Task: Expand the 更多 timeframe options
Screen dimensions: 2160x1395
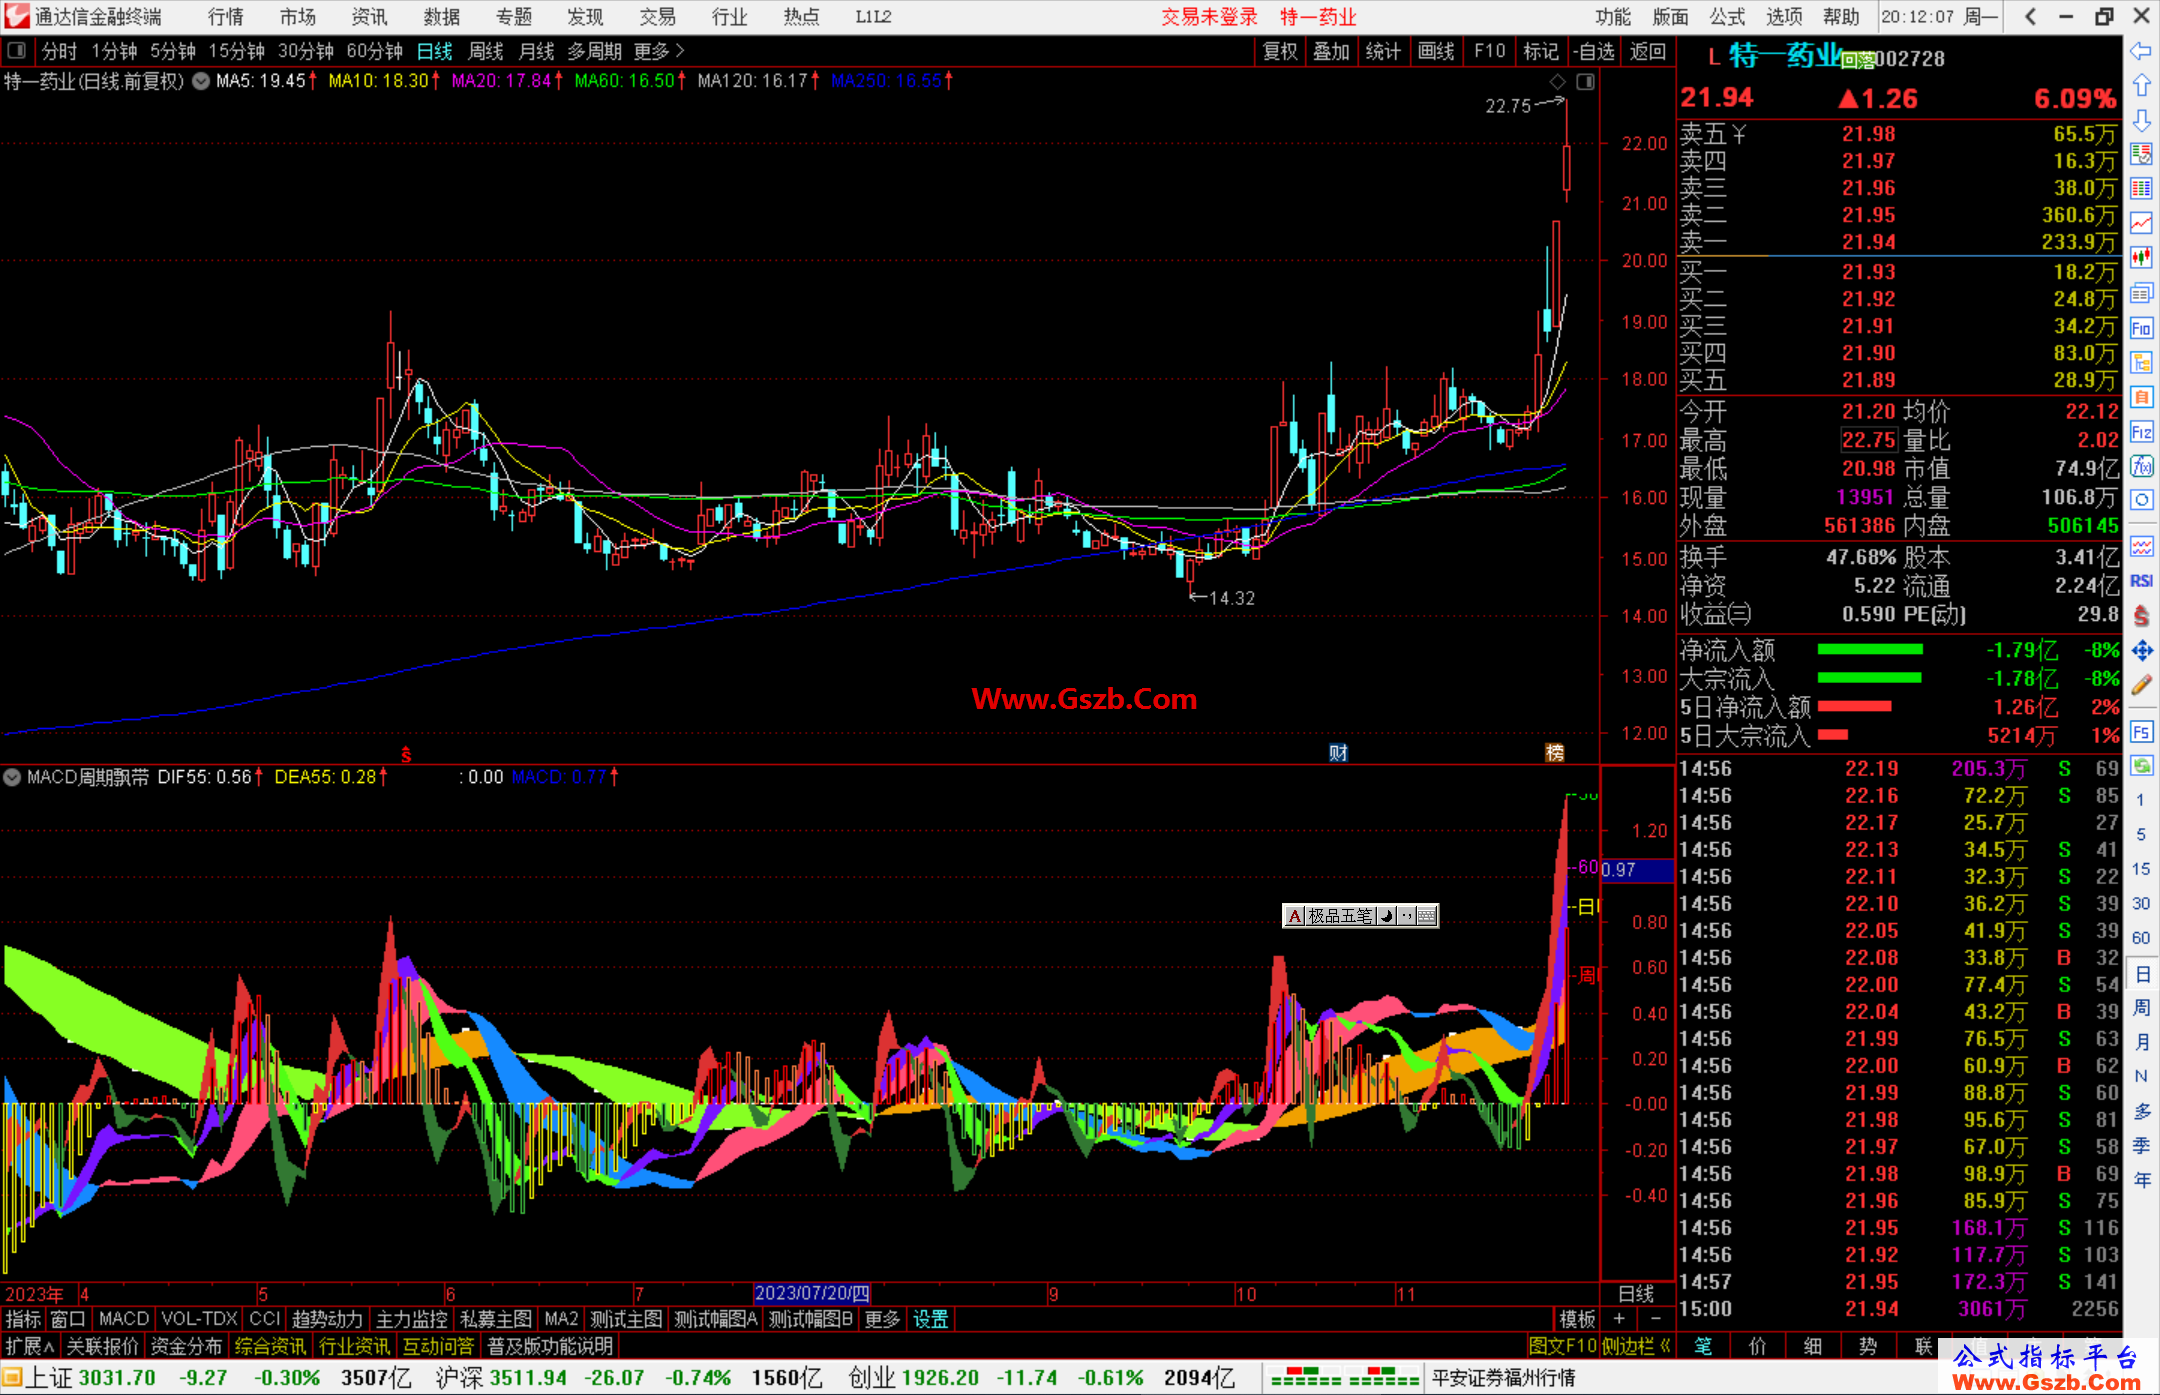Action: pyautogui.click(x=659, y=51)
